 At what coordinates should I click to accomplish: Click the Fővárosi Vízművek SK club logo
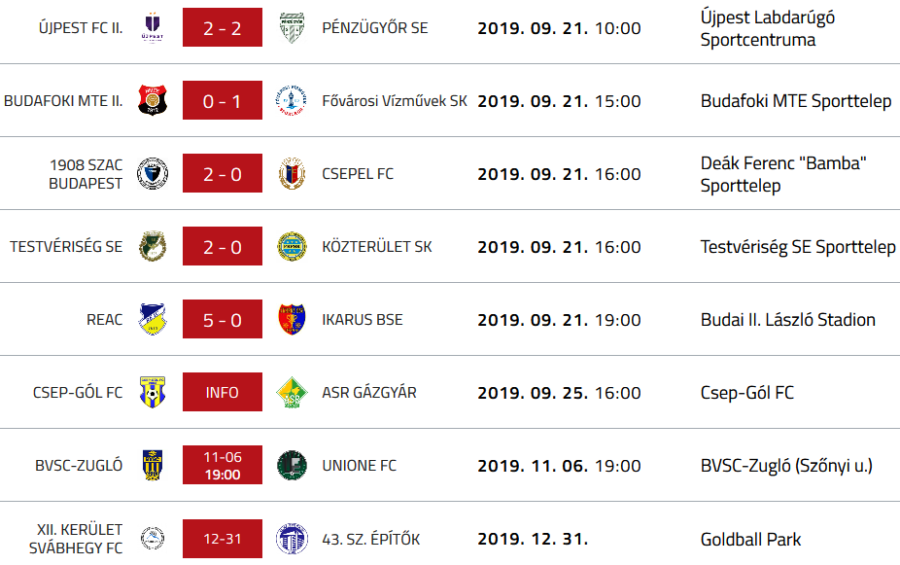tap(291, 101)
